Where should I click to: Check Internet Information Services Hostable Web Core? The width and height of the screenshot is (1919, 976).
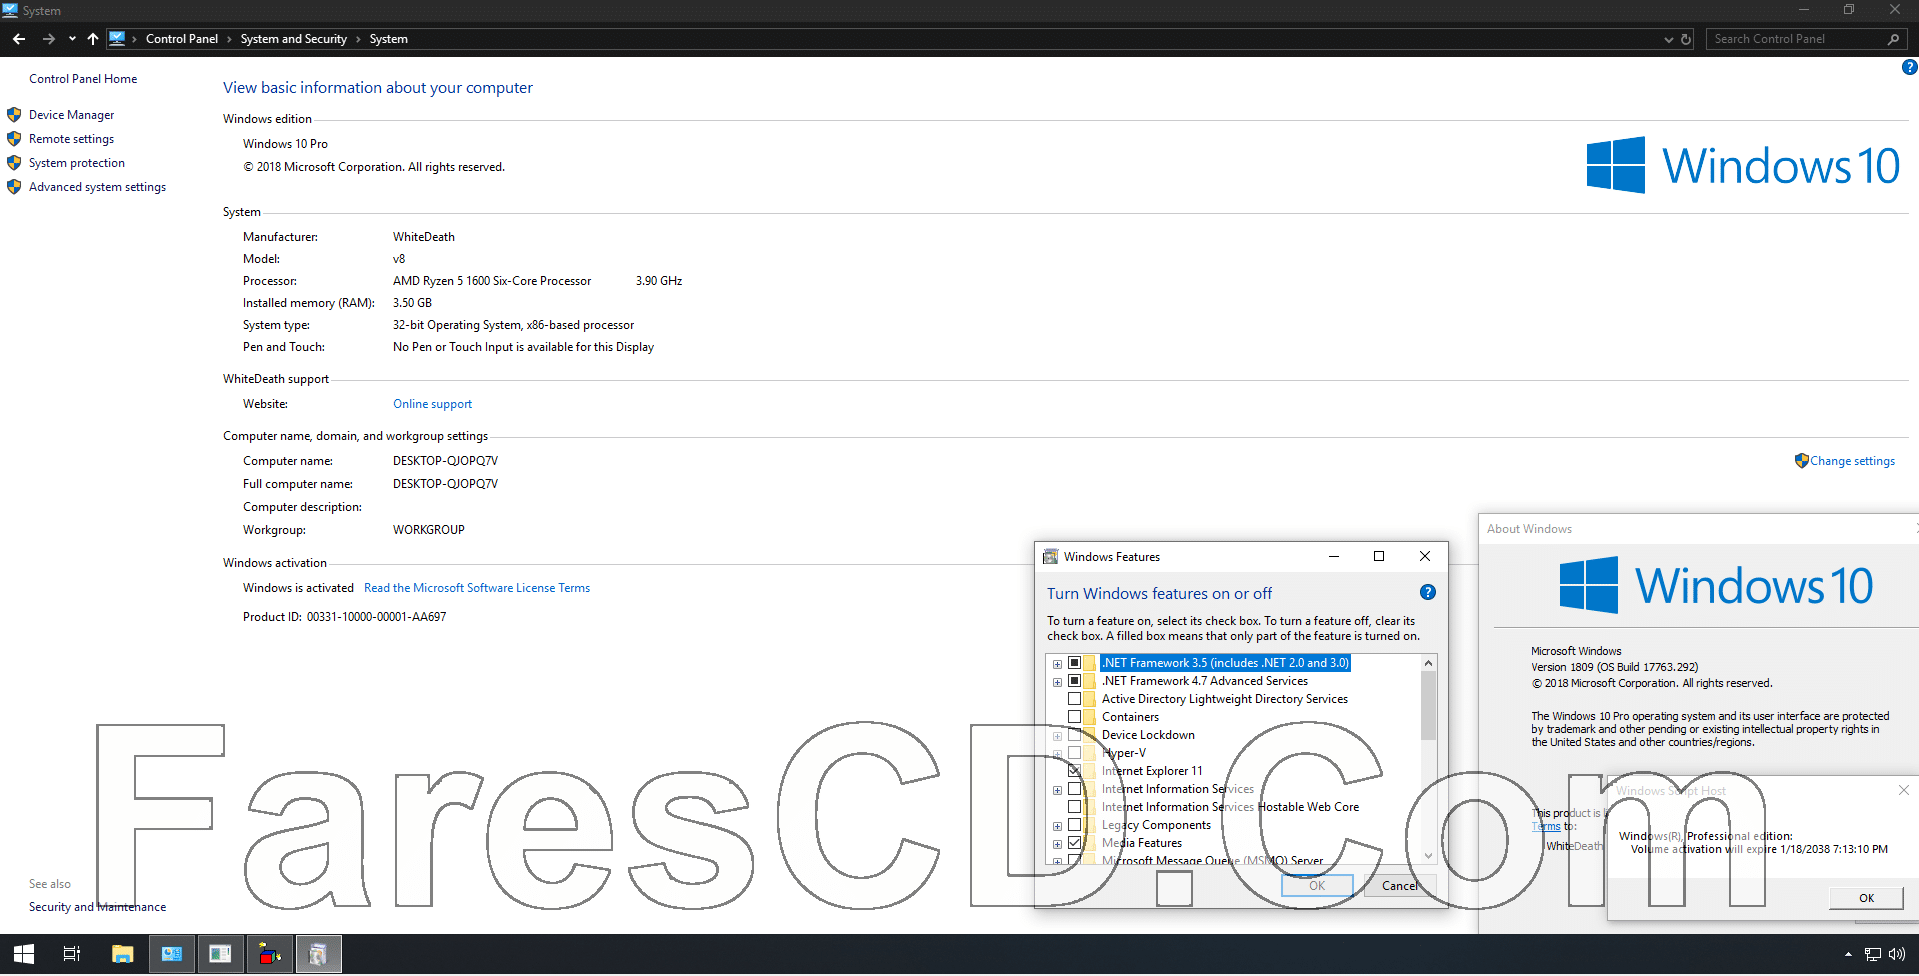click(1074, 807)
